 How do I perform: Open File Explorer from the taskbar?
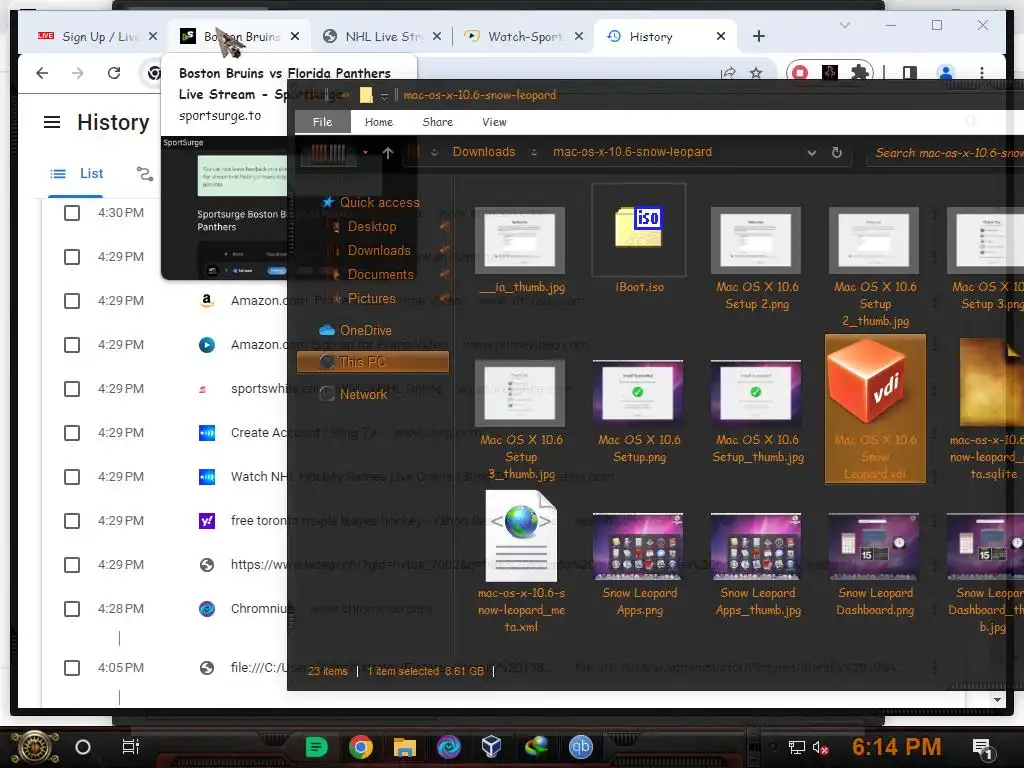click(x=404, y=746)
